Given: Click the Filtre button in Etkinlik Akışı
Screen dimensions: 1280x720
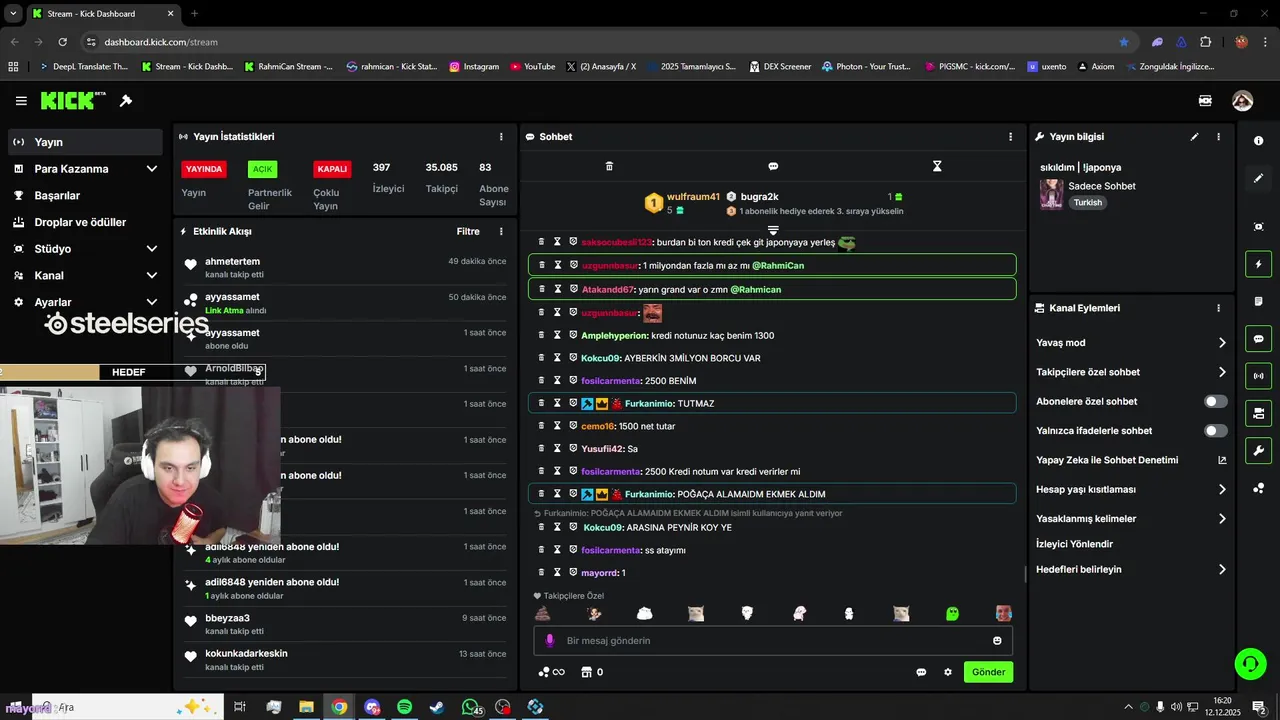Looking at the screenshot, I should (x=468, y=231).
